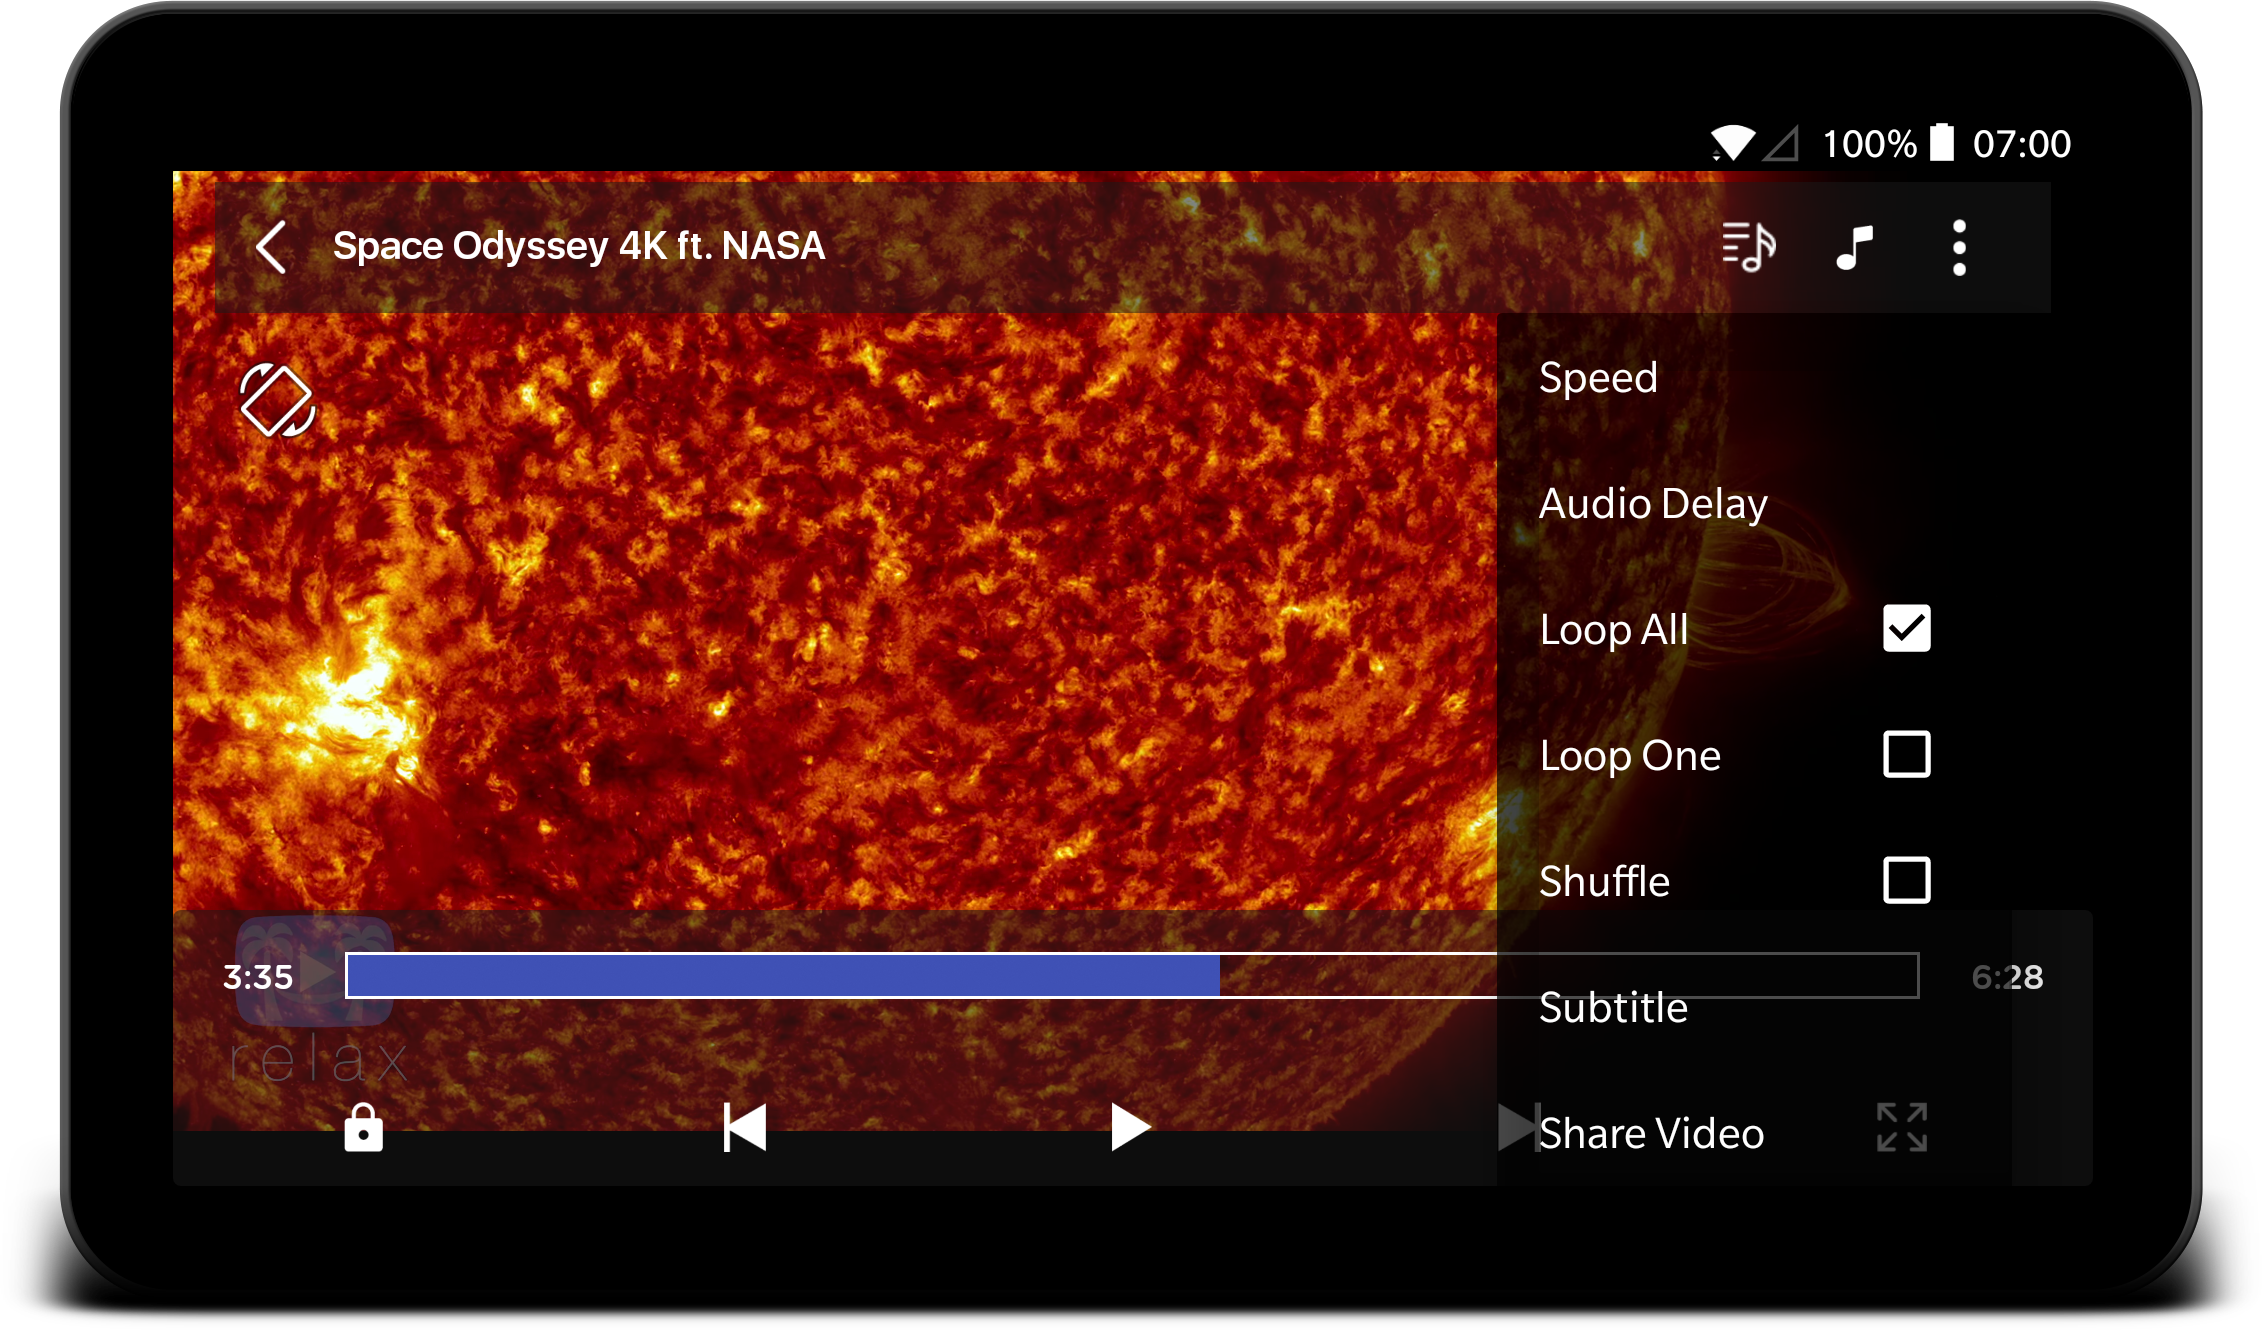This screenshot has height=1330, width=2262.
Task: Open the three-dot overflow menu
Action: tap(1959, 247)
